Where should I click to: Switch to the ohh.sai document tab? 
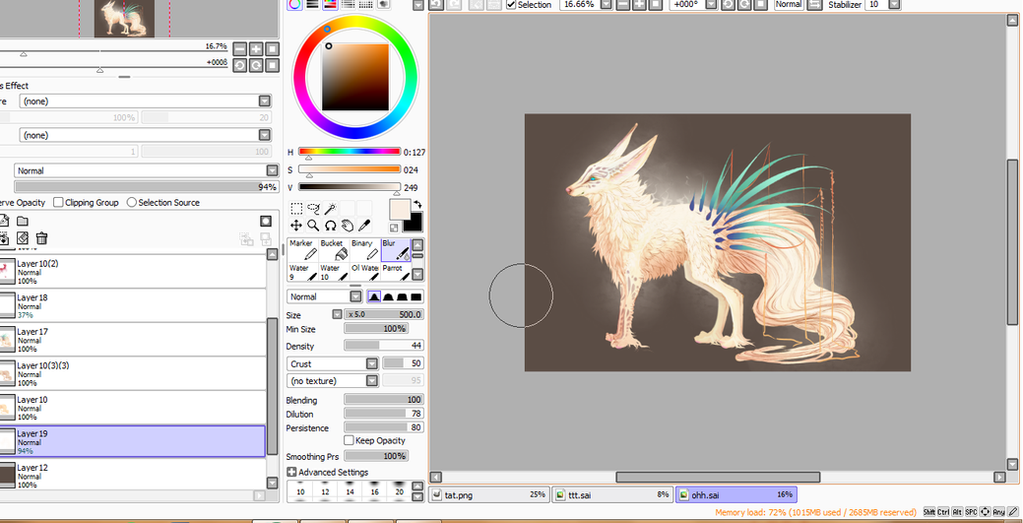click(x=736, y=495)
